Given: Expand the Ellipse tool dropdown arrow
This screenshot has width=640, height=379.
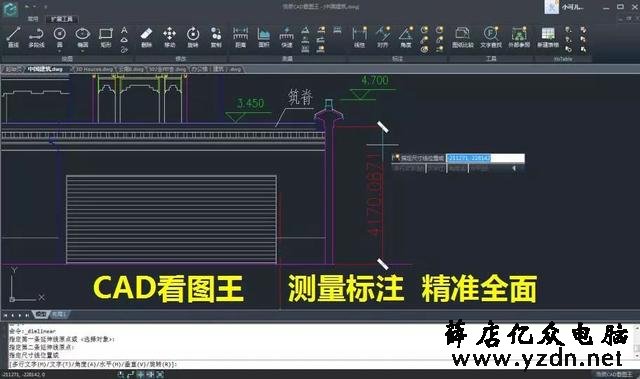Looking at the screenshot, I should [82, 51].
